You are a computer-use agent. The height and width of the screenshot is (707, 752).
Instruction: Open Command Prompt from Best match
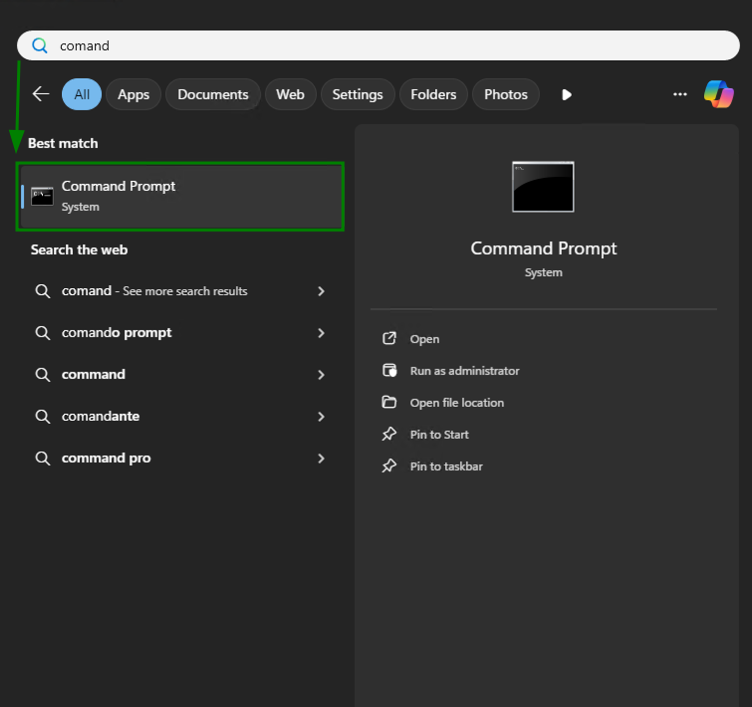click(x=180, y=196)
